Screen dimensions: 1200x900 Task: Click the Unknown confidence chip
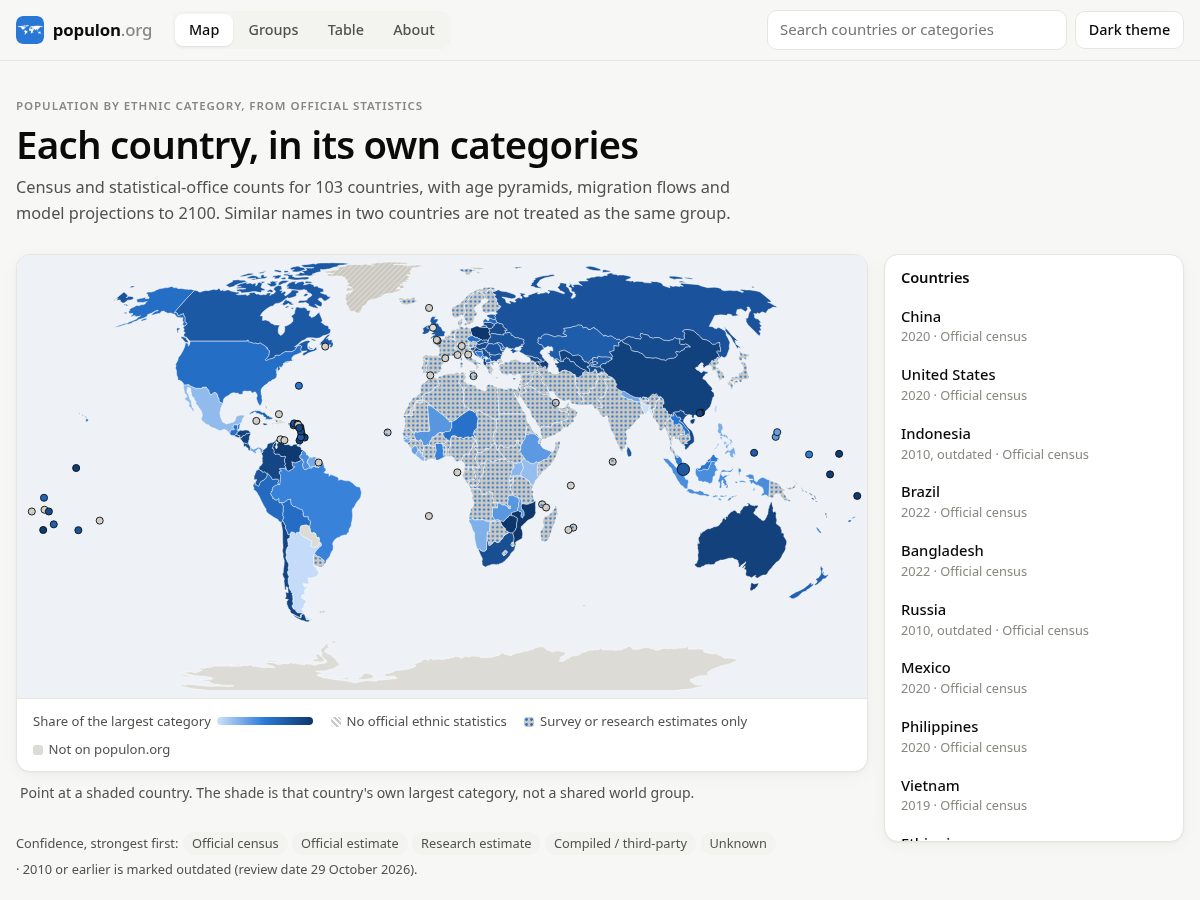pyautogui.click(x=738, y=843)
